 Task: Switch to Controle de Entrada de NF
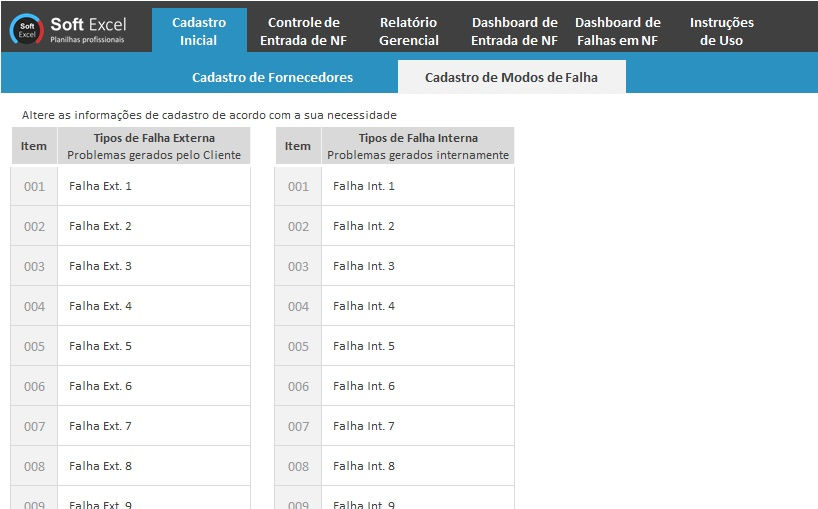[304, 31]
